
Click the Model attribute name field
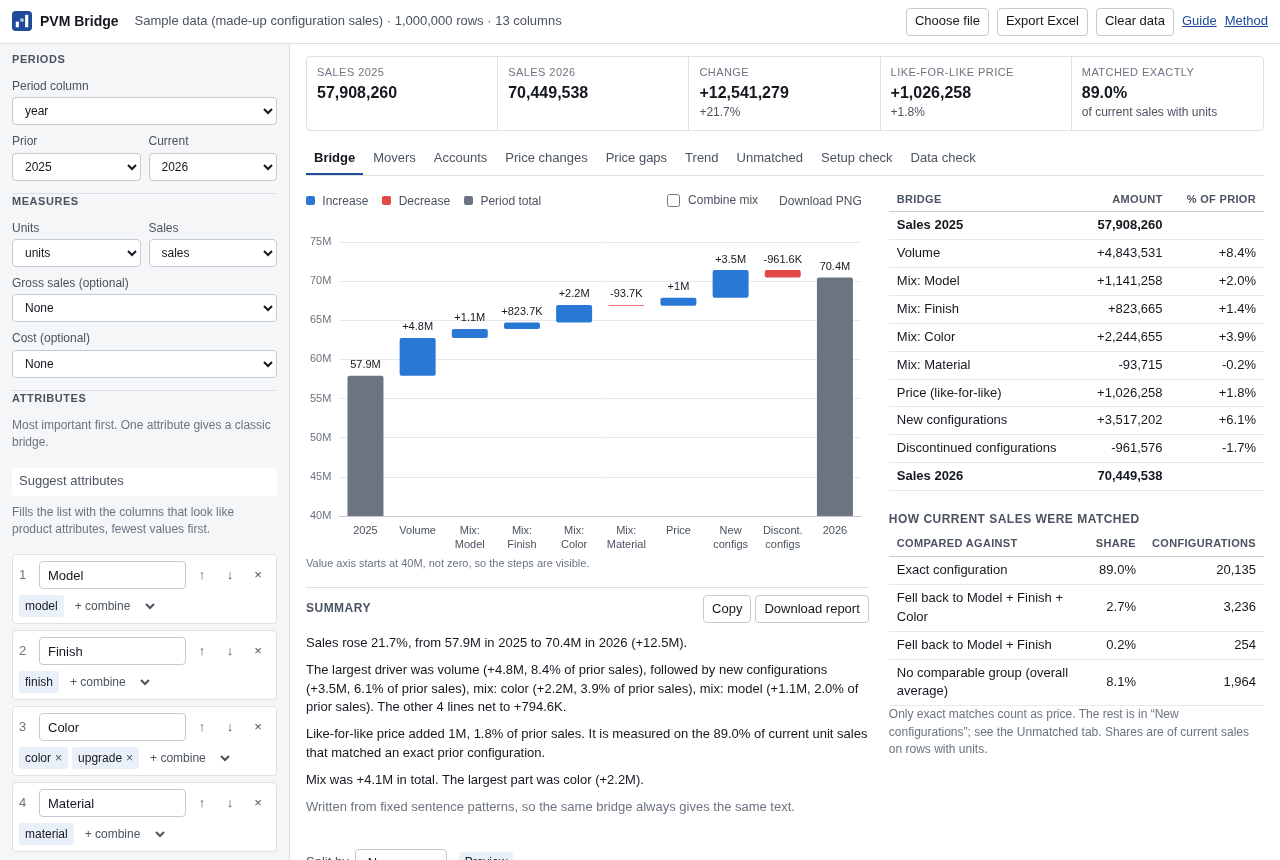112,575
